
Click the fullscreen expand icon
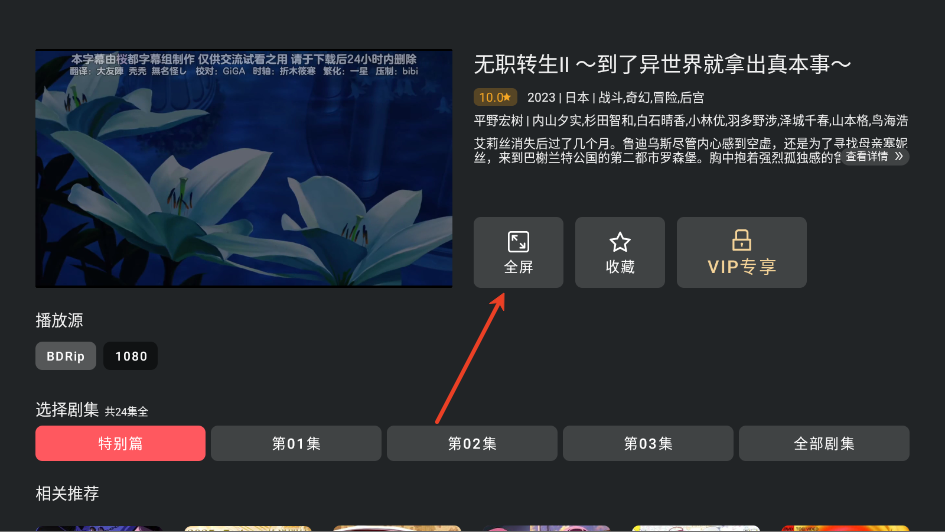pyautogui.click(x=518, y=242)
